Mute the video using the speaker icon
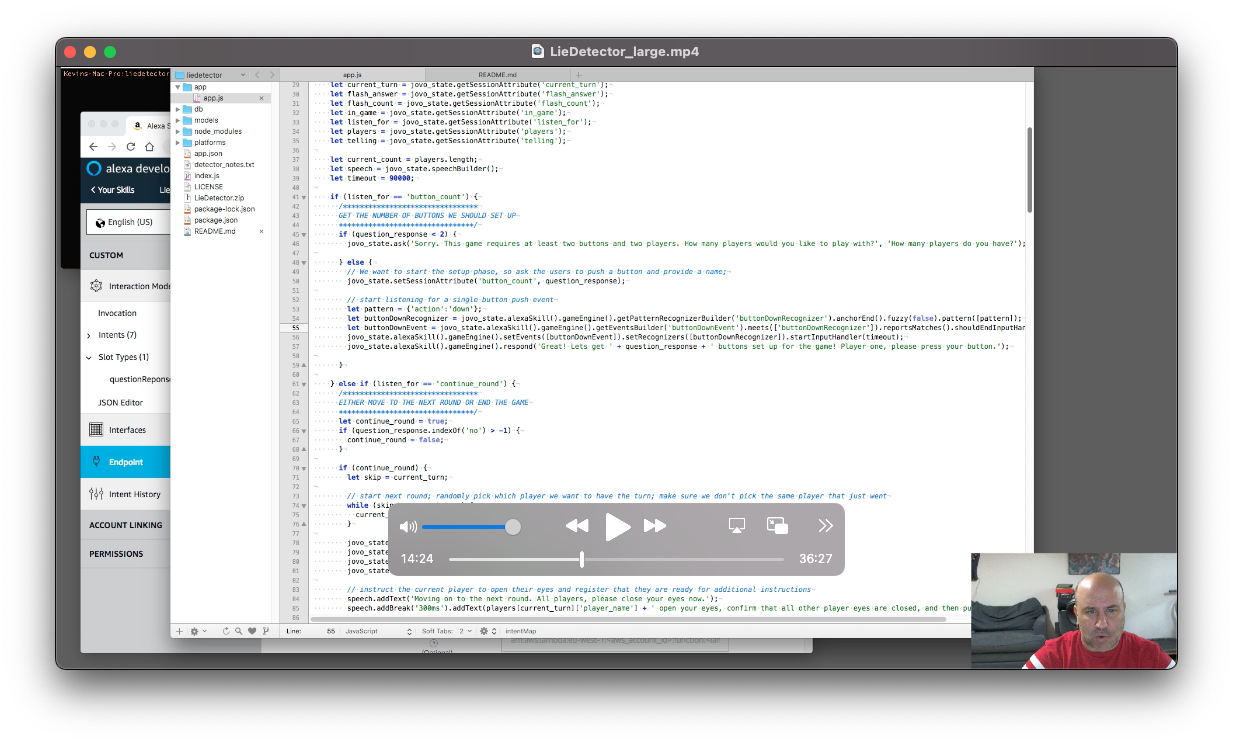The height and width of the screenshot is (743, 1233). pos(408,527)
